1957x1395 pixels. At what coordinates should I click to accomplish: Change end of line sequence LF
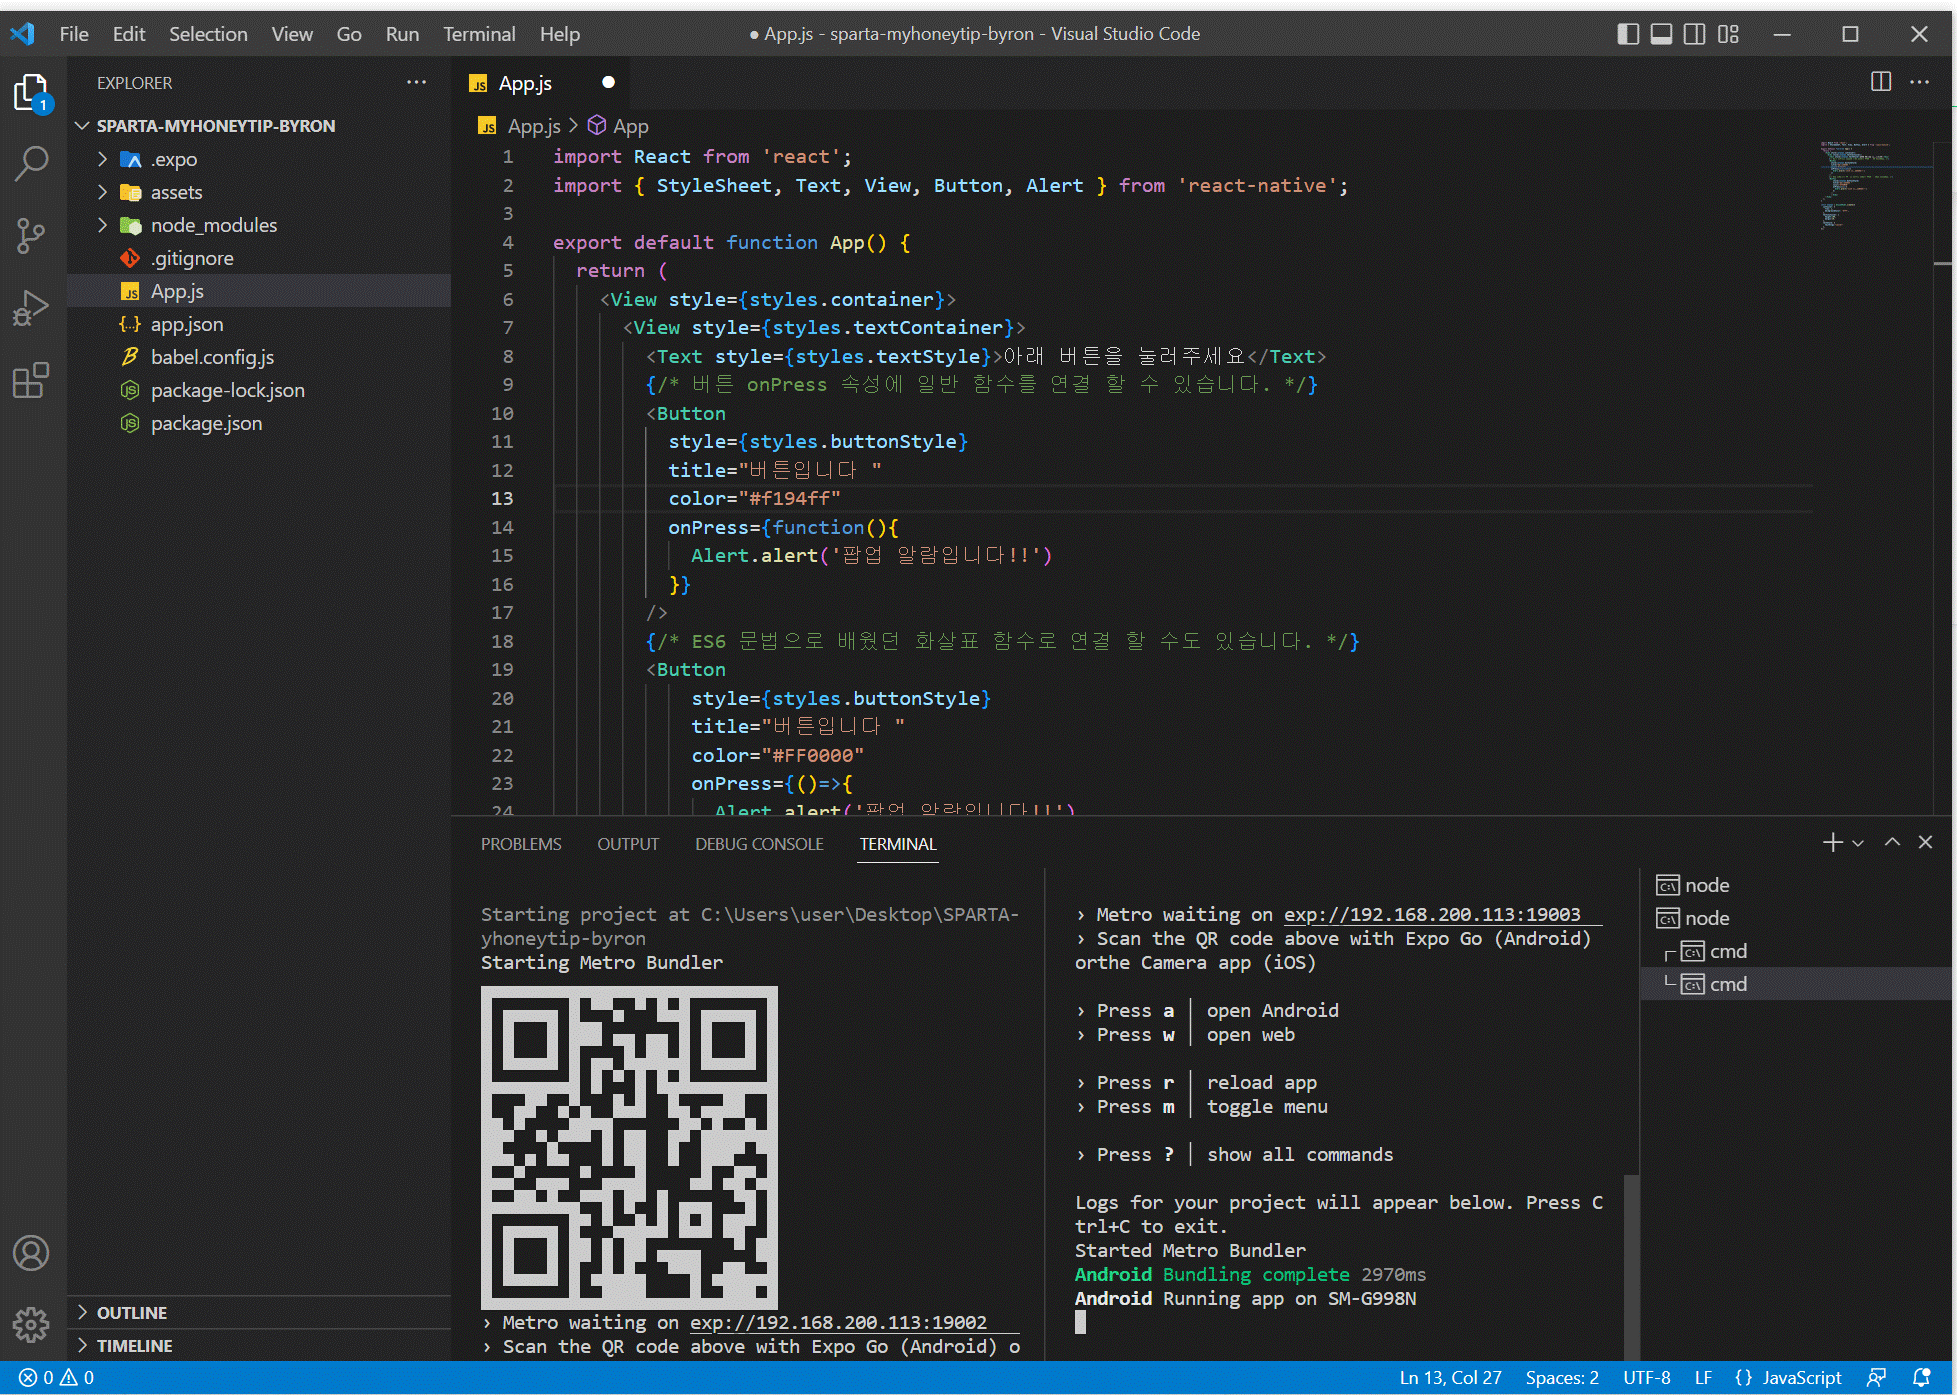pyautogui.click(x=1703, y=1377)
